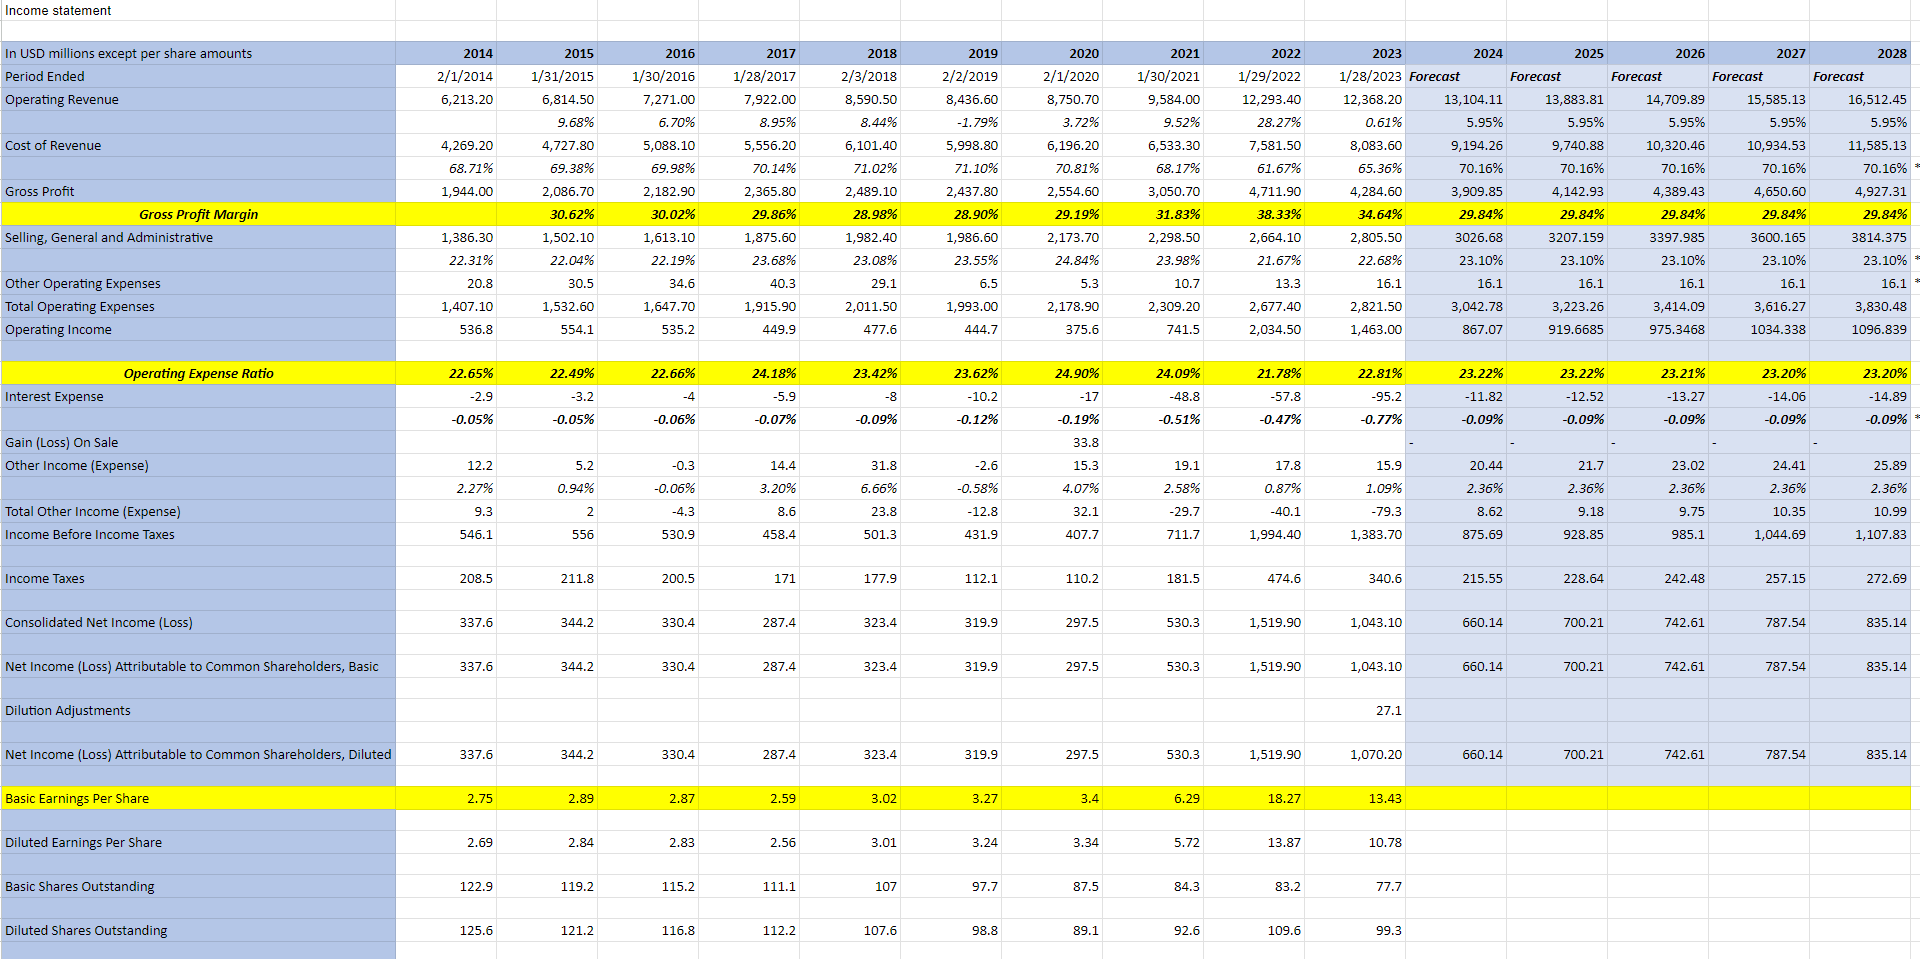Select the 2014 year header cell
1920x959 pixels.
(446, 54)
